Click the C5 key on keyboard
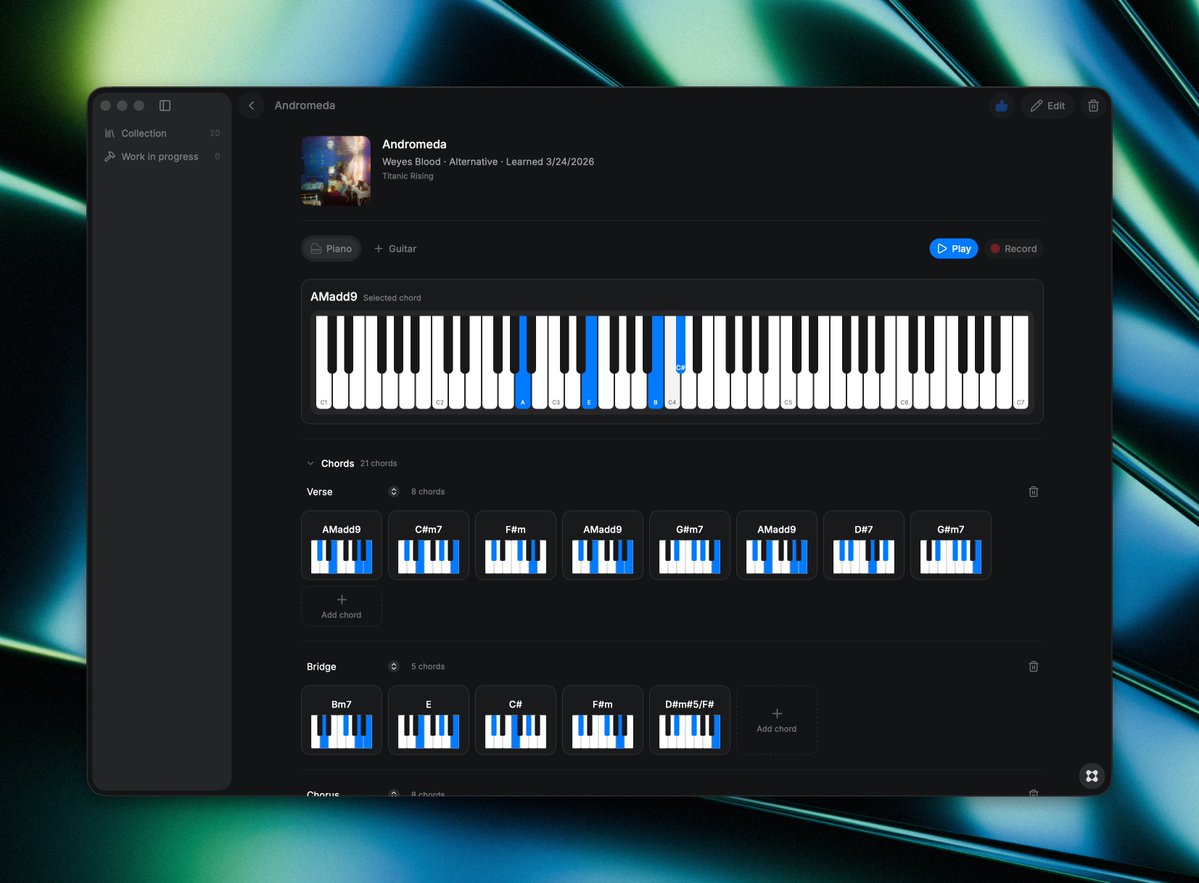 point(788,391)
